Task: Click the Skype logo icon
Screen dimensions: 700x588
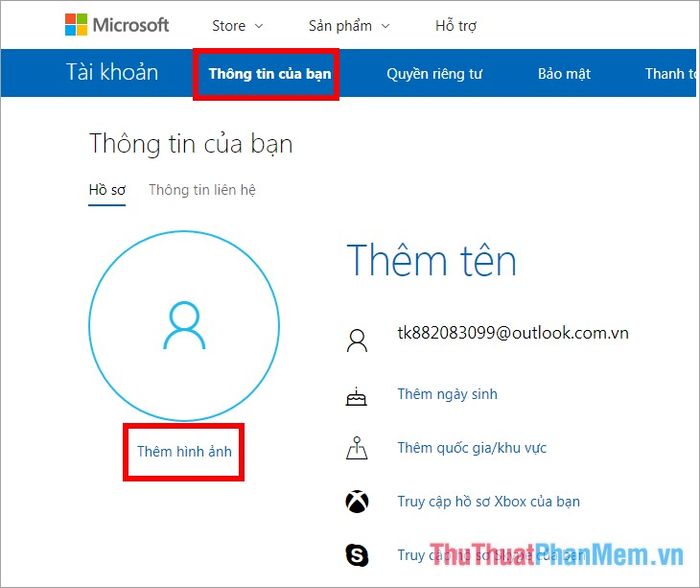Action: pyautogui.click(x=357, y=555)
